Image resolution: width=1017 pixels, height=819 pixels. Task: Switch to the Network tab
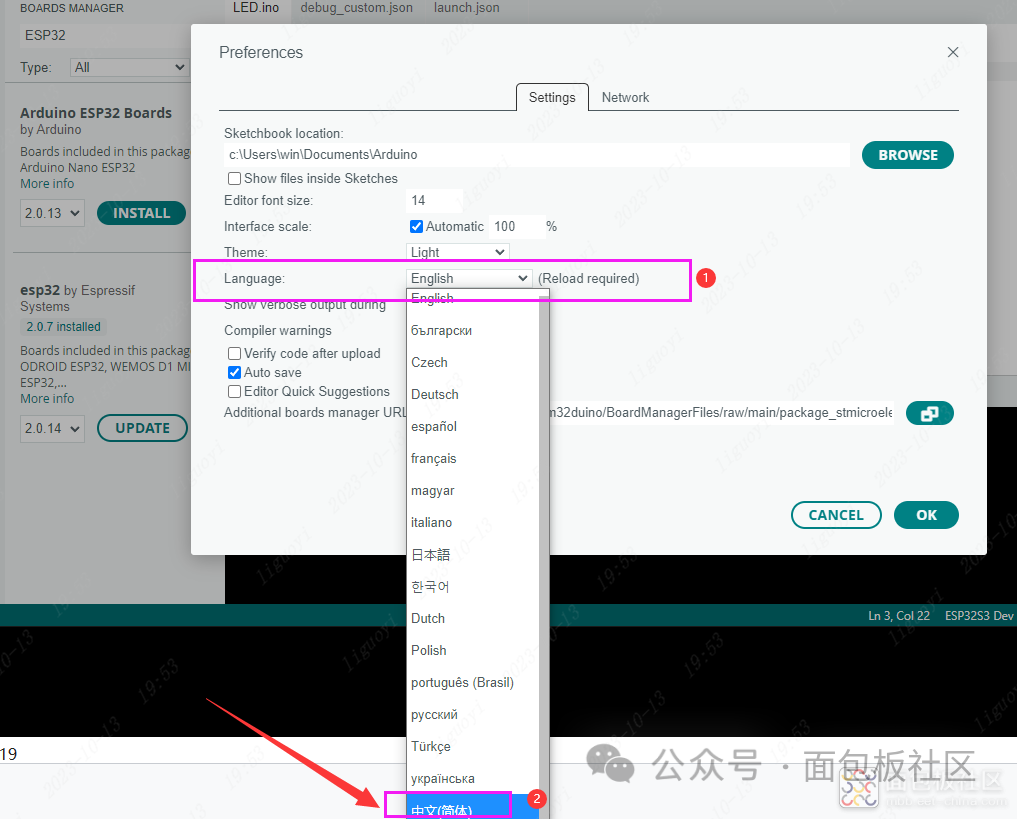click(x=625, y=97)
